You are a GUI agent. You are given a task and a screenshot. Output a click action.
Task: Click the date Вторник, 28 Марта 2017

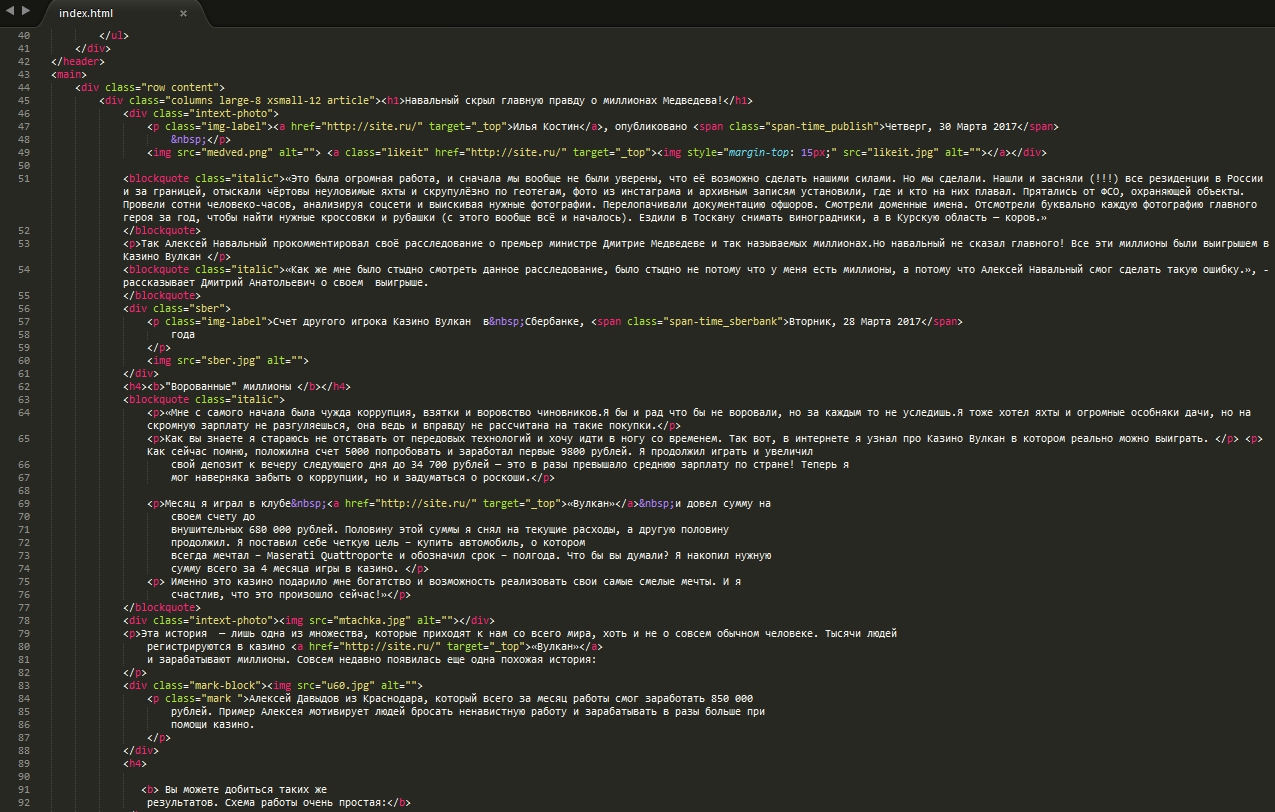(x=855, y=321)
